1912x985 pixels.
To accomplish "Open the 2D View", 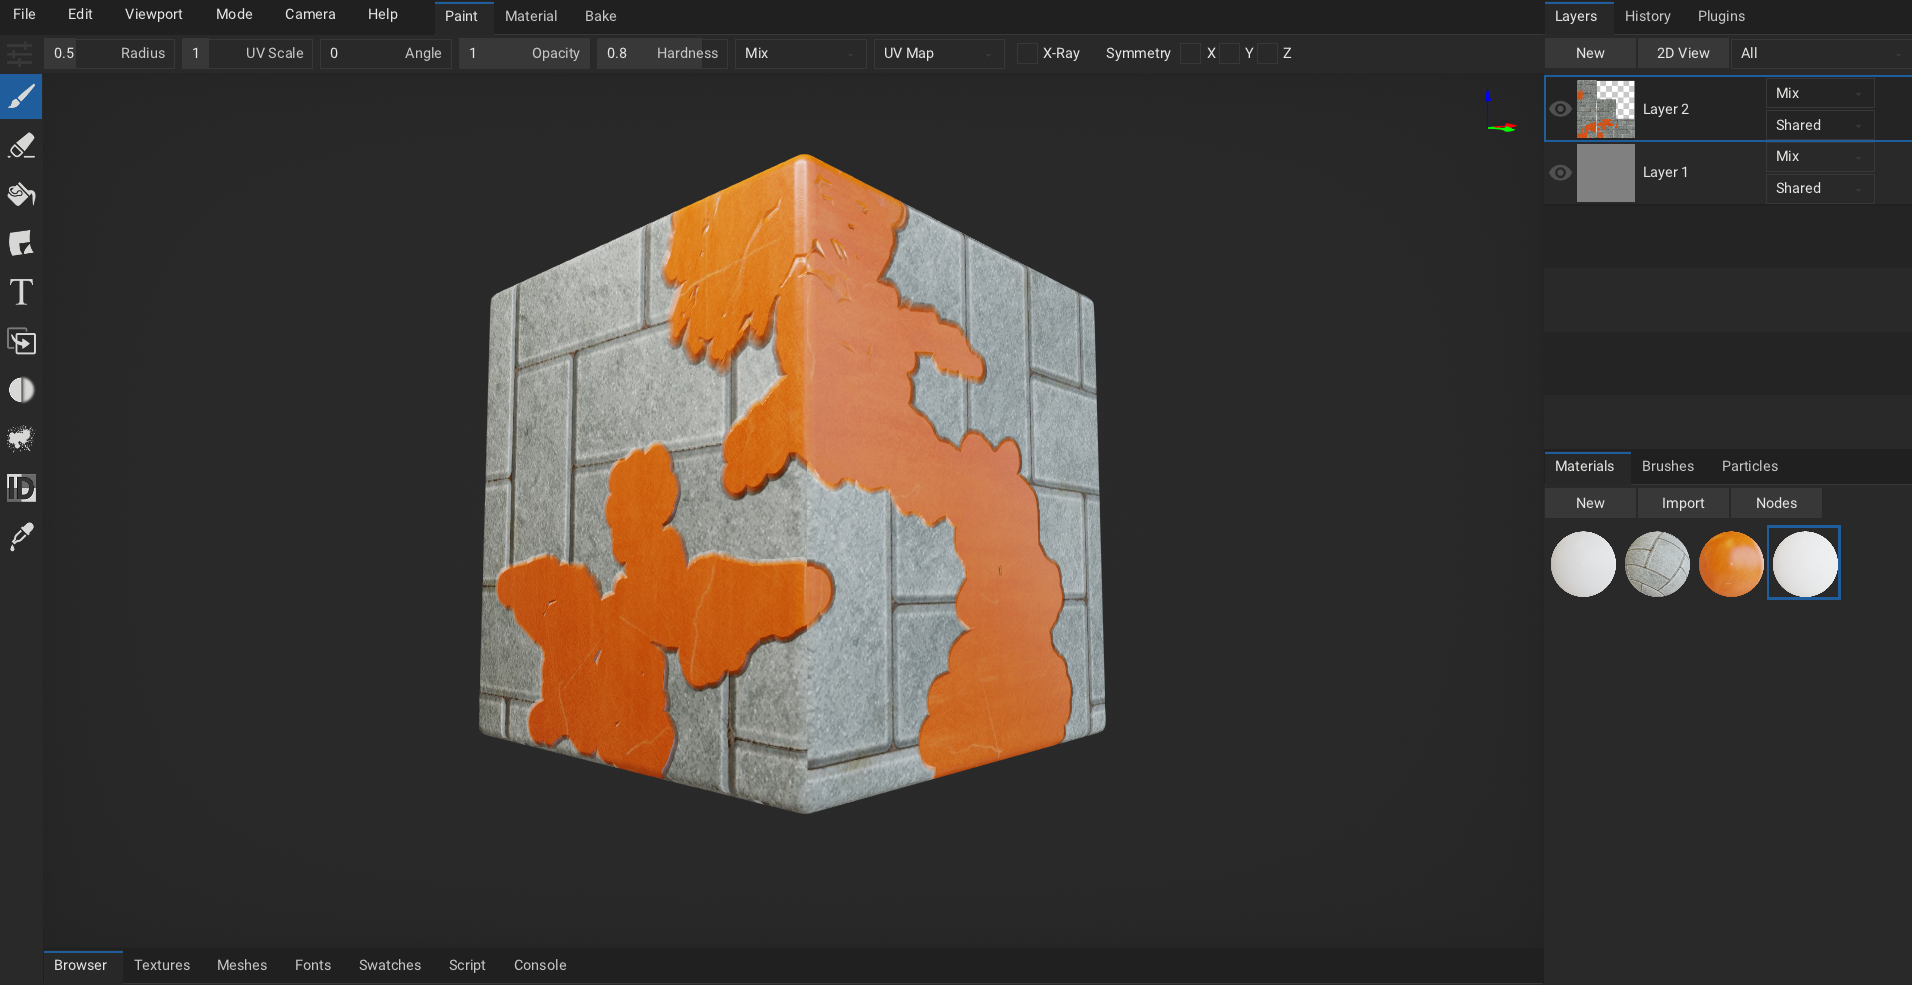I will click(1683, 53).
